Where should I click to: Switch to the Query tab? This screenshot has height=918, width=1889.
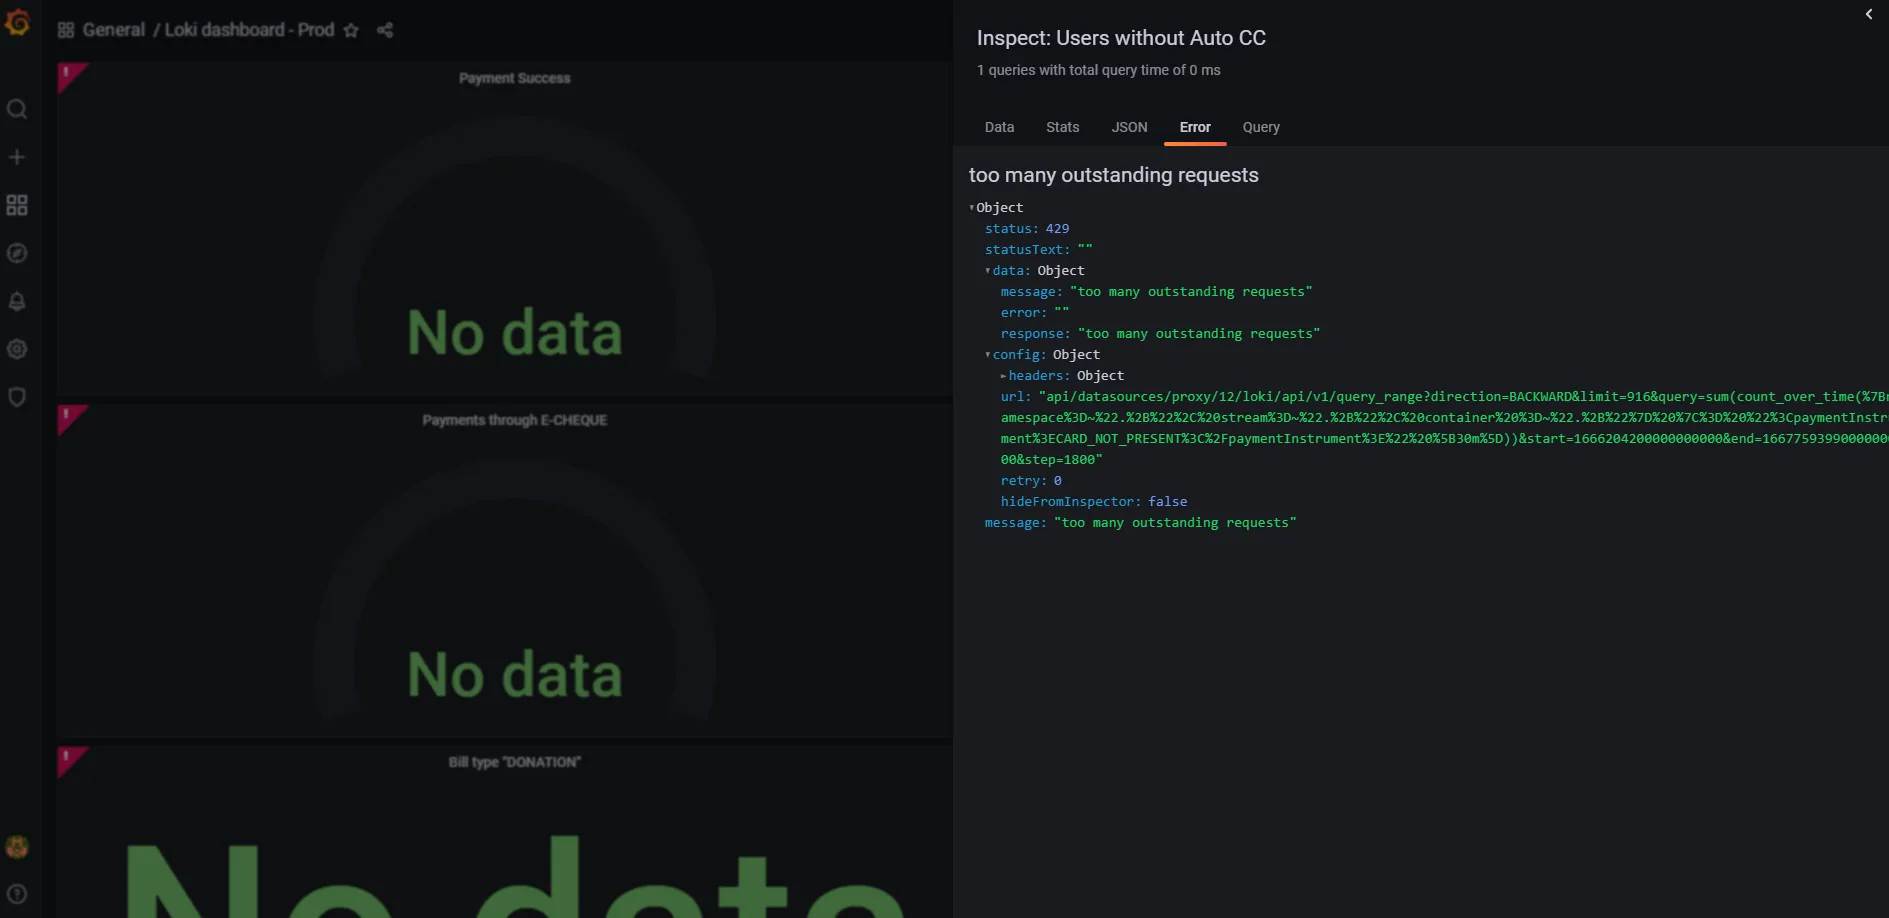coord(1261,127)
